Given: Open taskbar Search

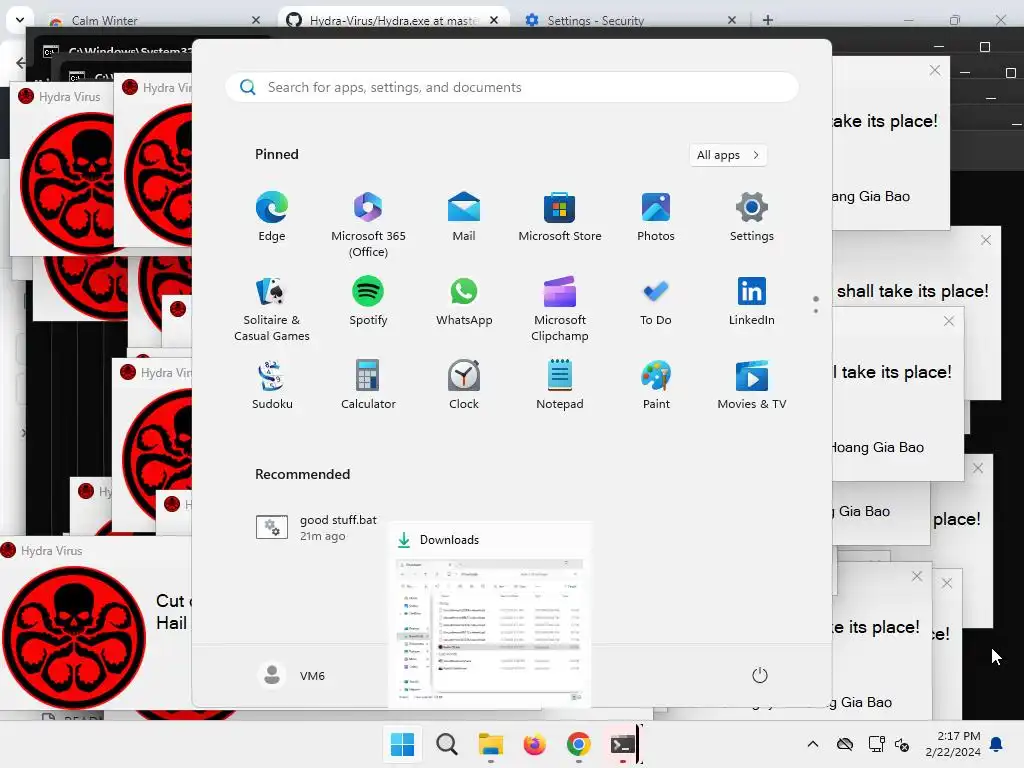Looking at the screenshot, I should tap(447, 744).
